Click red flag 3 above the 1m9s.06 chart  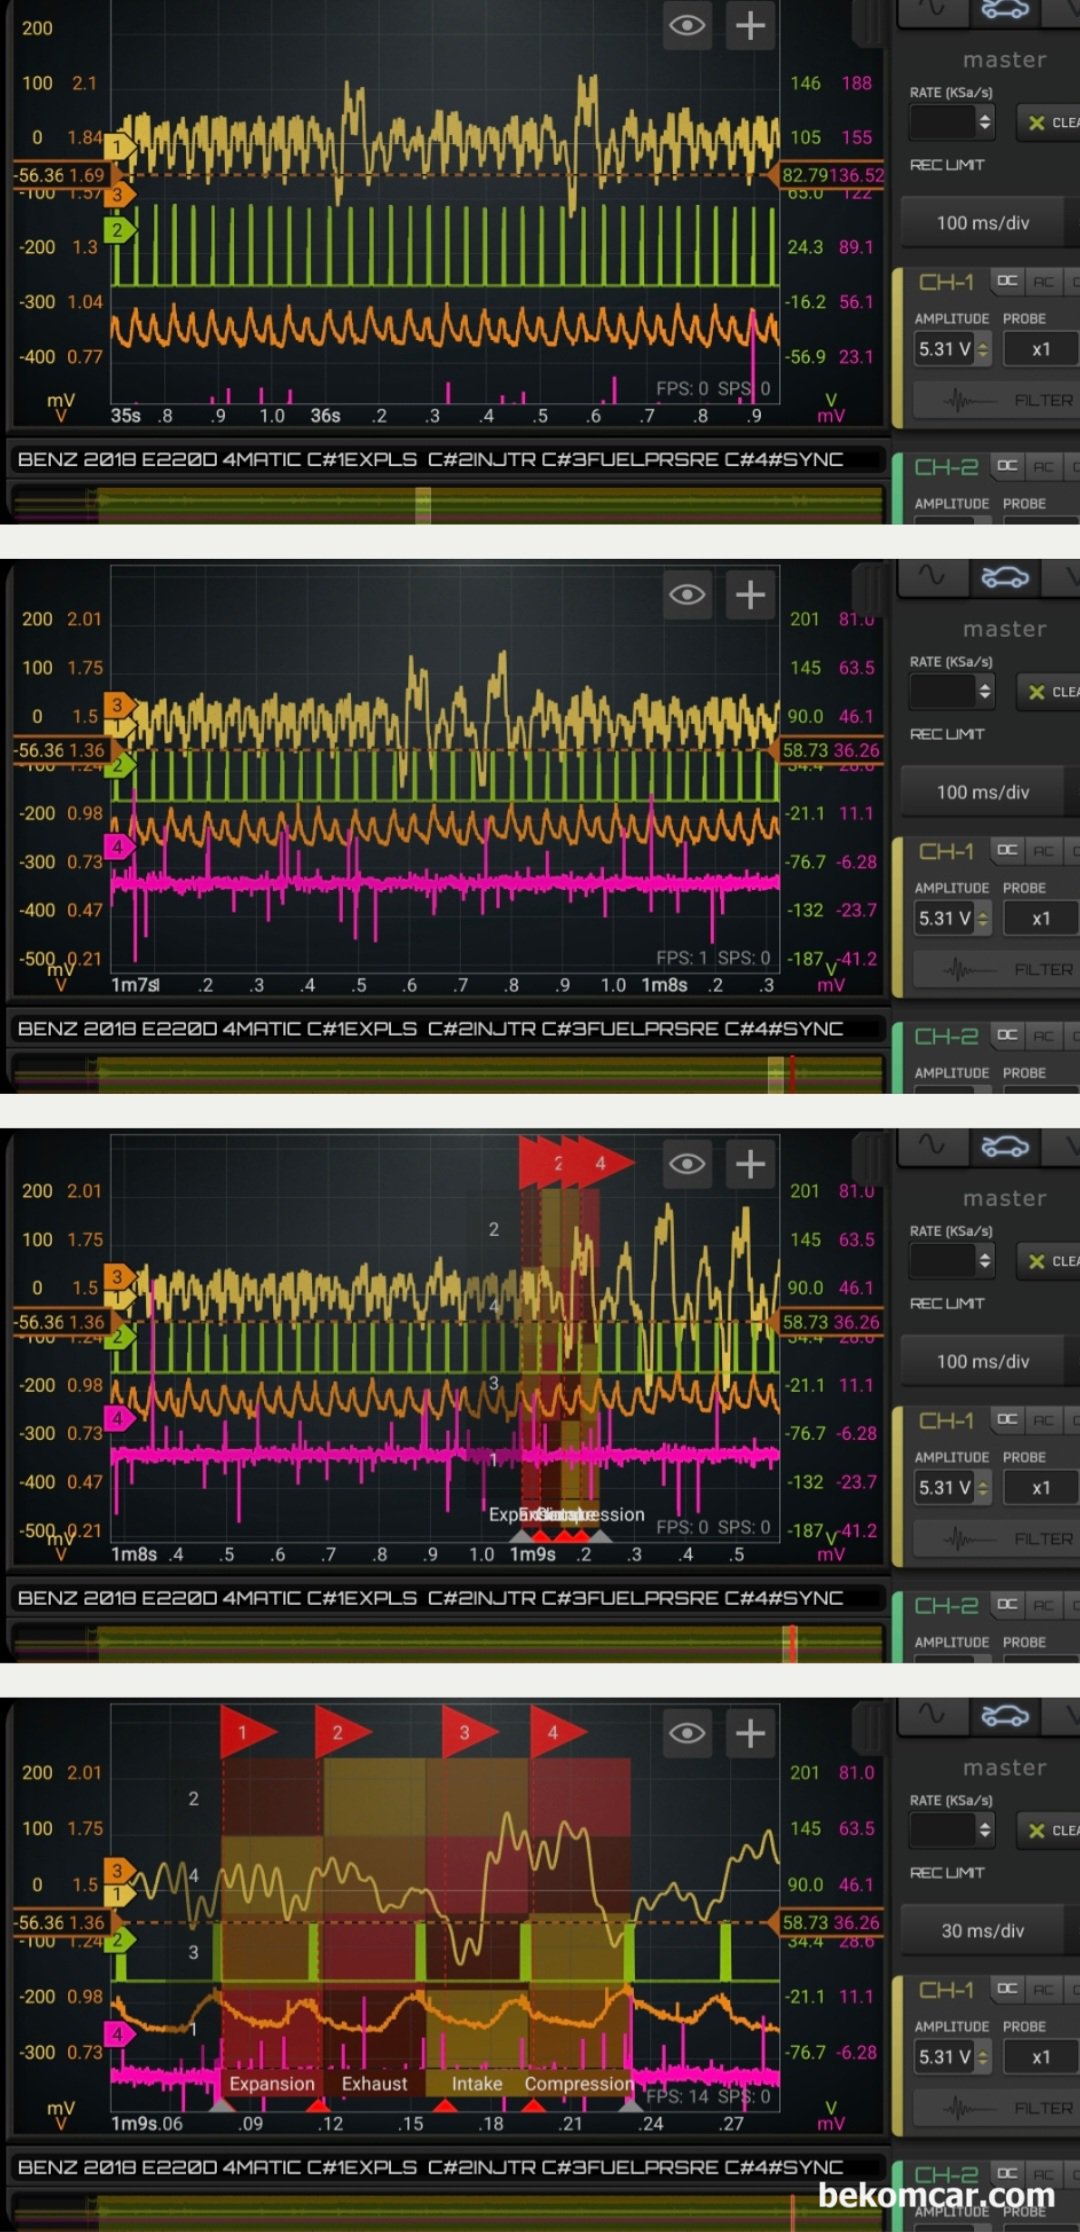[469, 1732]
